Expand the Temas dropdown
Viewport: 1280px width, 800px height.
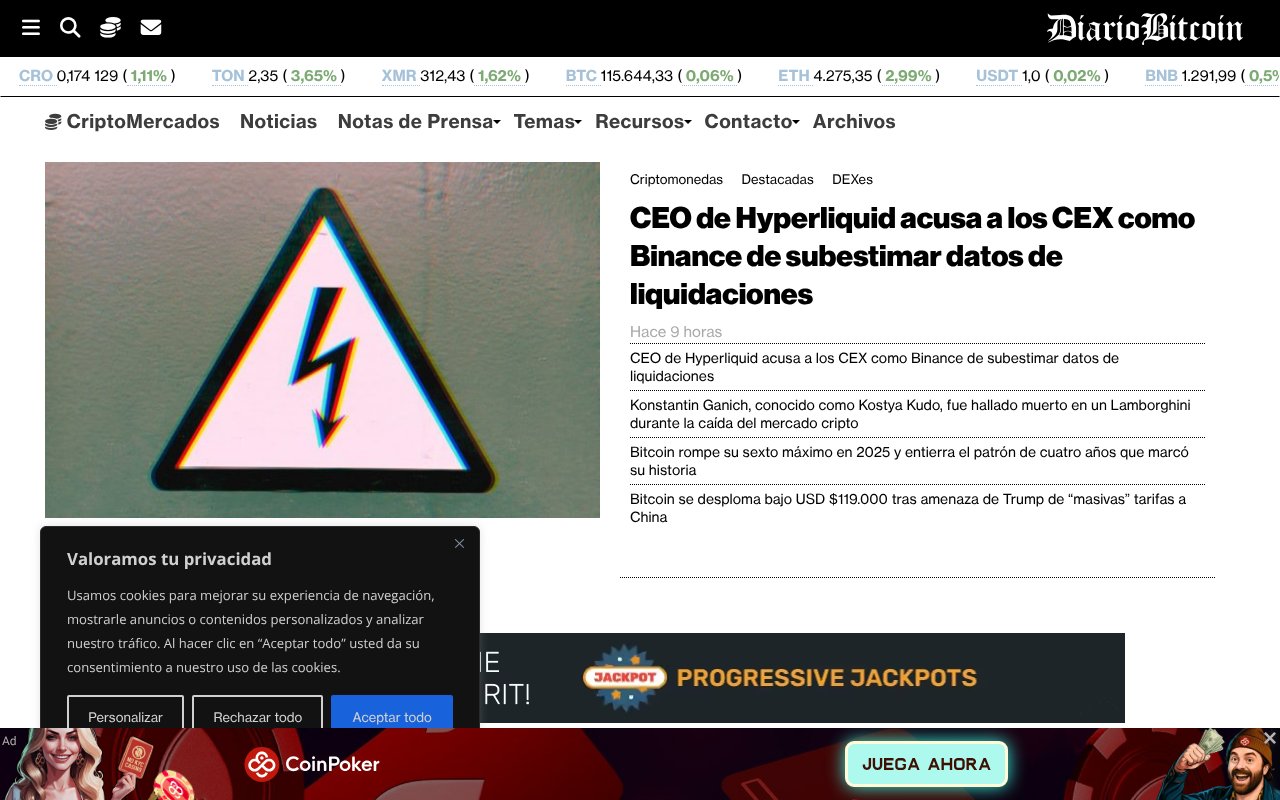pyautogui.click(x=544, y=121)
